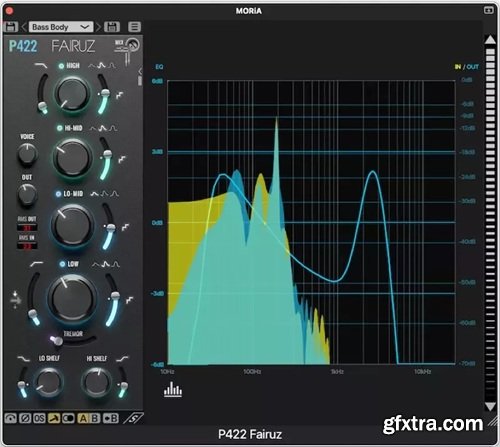Click the arrow routing icon left of LOW

[15, 300]
